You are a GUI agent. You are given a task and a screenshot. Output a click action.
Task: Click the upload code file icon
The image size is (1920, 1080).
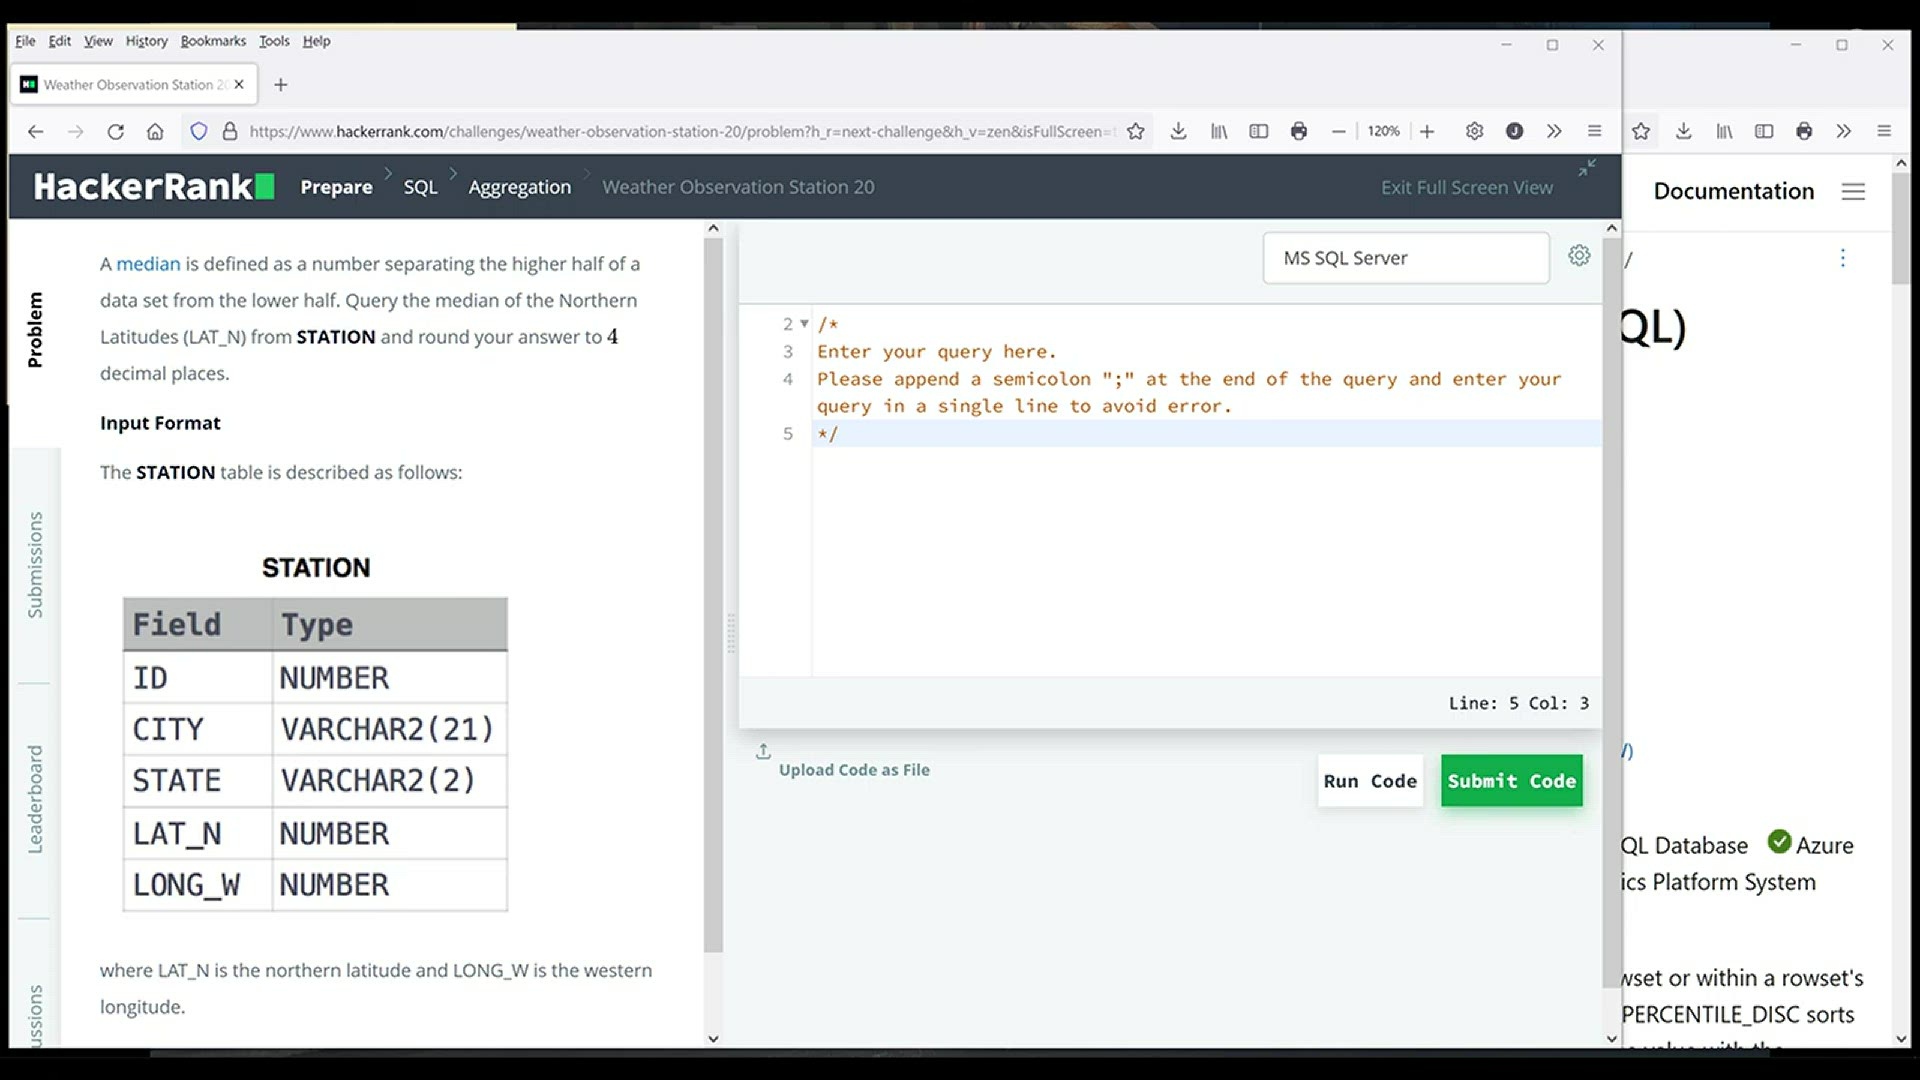point(763,751)
